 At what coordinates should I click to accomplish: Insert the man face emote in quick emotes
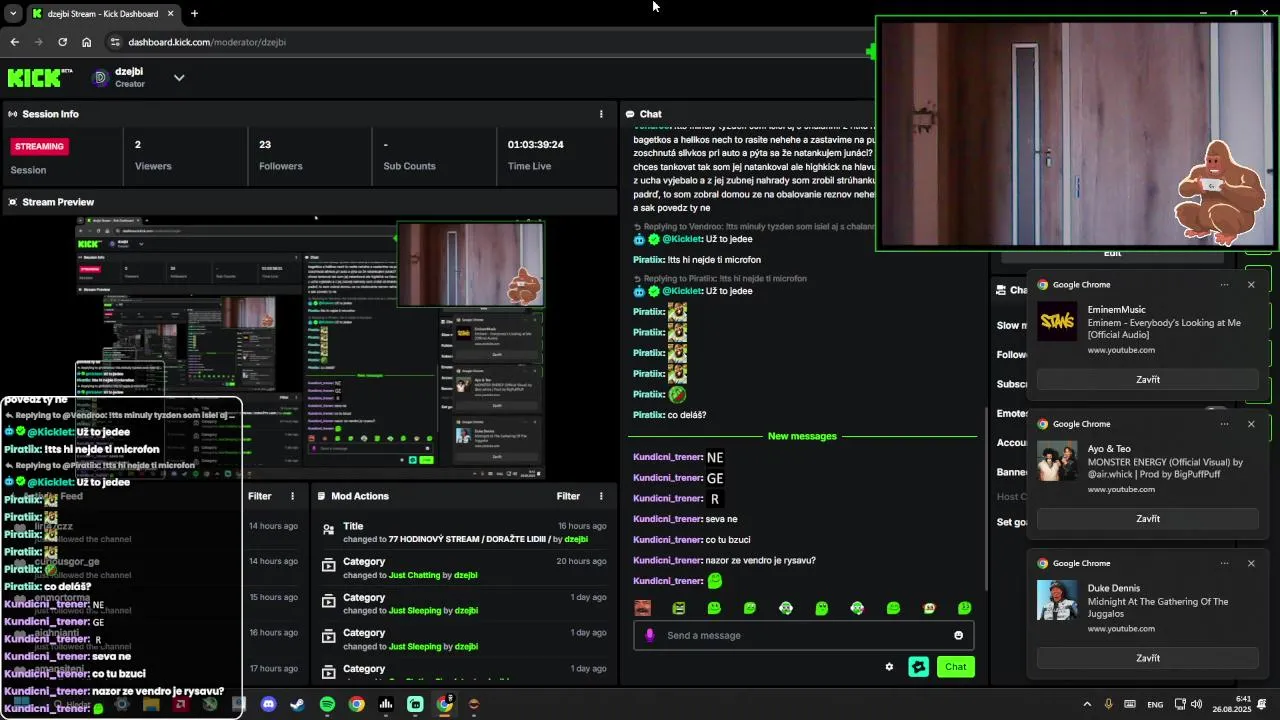(x=643, y=608)
